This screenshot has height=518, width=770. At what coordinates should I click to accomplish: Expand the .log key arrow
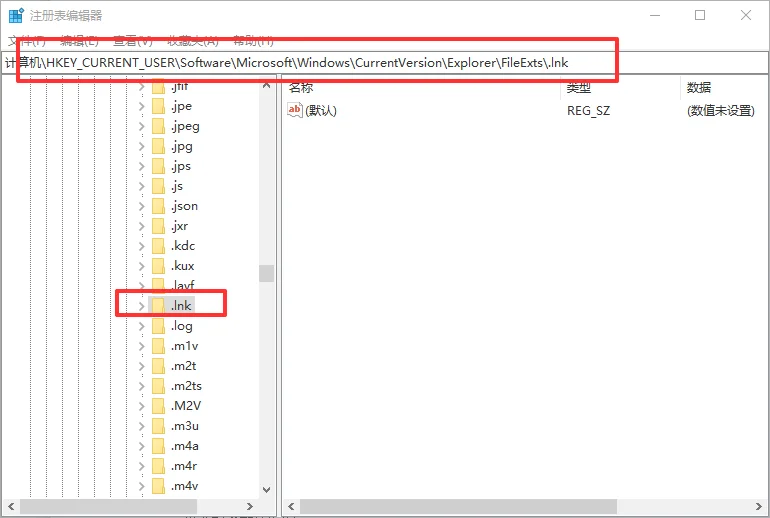[x=141, y=326]
